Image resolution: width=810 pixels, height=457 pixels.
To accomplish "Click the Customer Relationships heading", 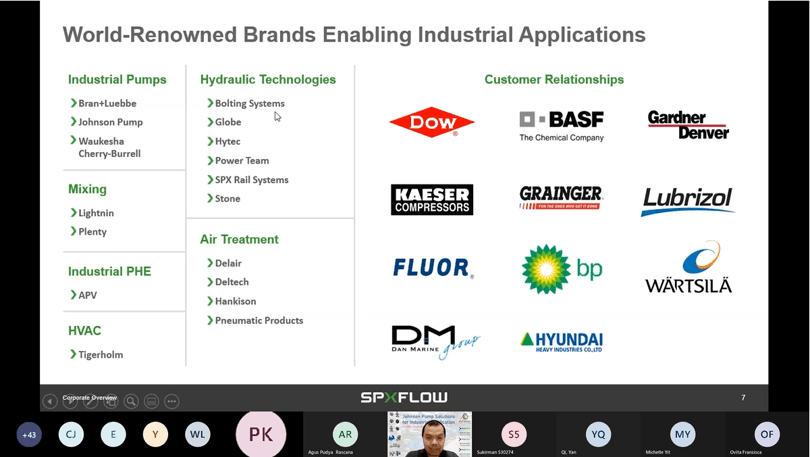I will tap(554, 80).
